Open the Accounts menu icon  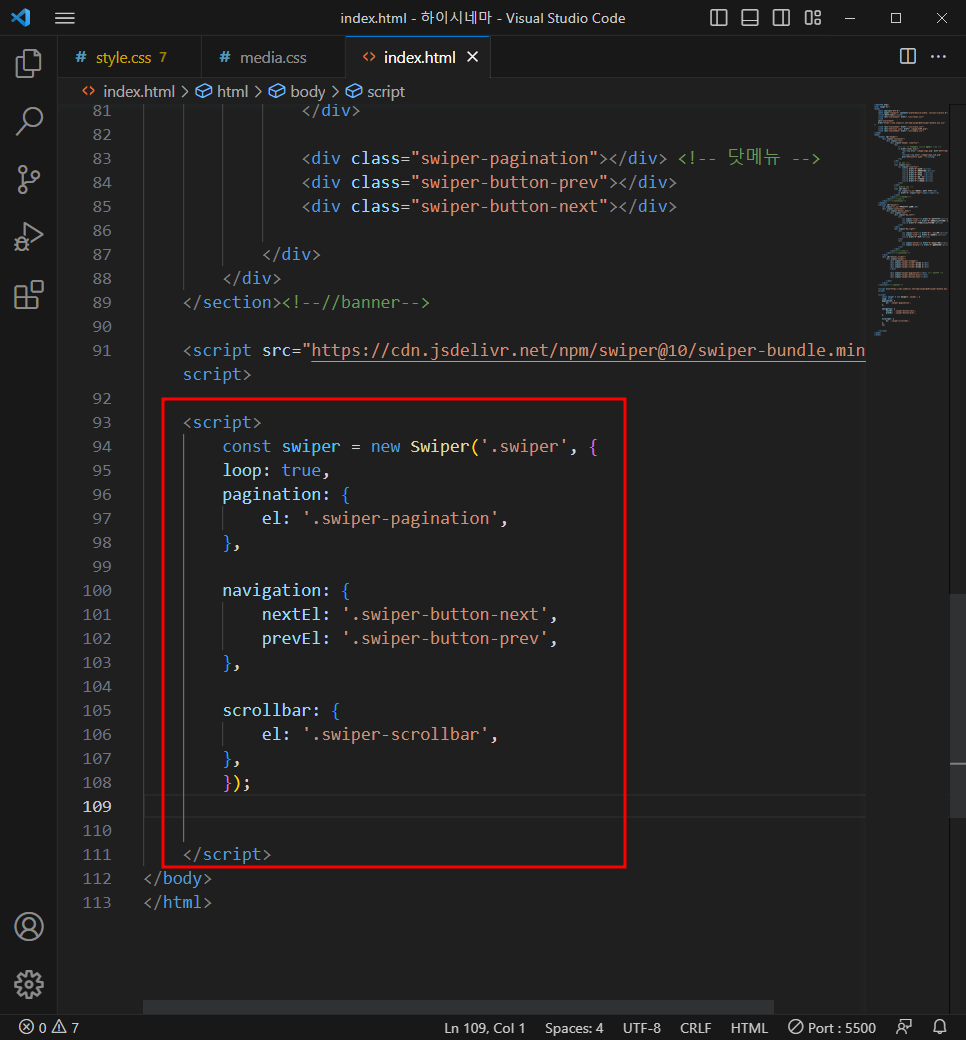(x=29, y=927)
